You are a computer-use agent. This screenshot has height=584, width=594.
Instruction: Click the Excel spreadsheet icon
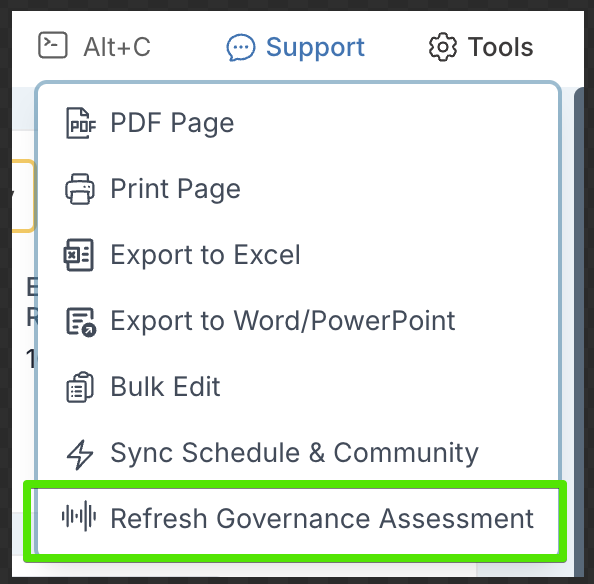78,255
